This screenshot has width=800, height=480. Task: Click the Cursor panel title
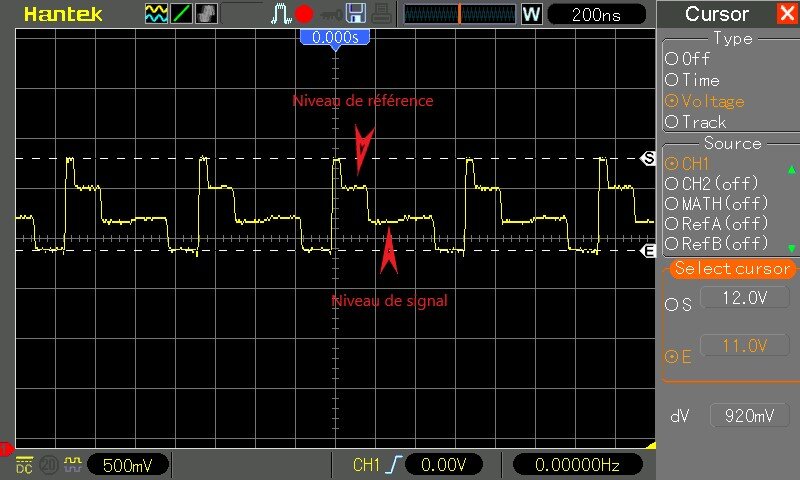(717, 14)
